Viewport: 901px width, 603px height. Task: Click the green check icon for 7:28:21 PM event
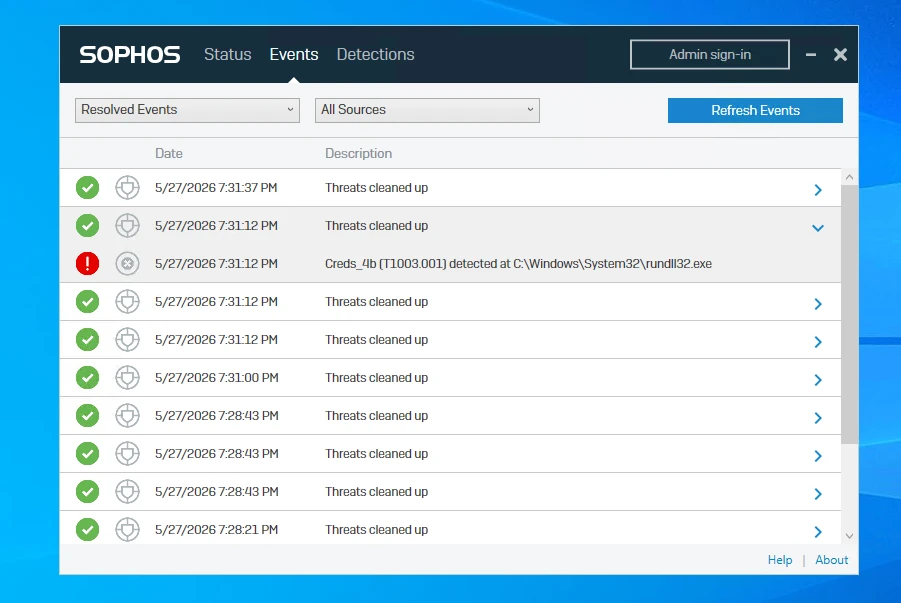pyautogui.click(x=87, y=529)
